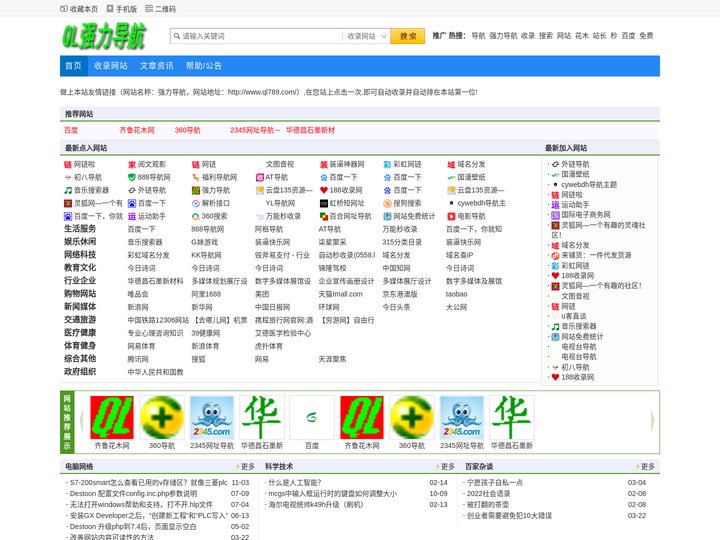Open article Destoon 配置文件config.inc.php参数说明
This screenshot has width=720, height=540.
133,494
